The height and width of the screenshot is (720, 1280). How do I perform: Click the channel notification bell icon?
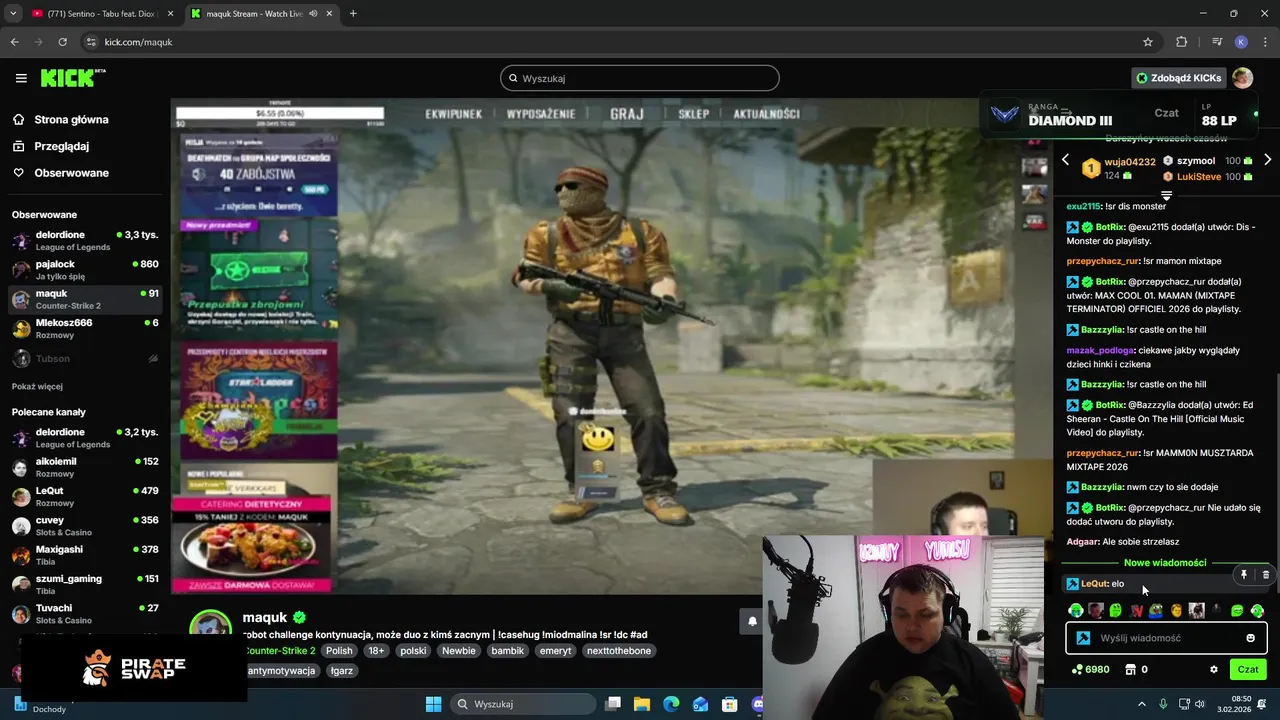click(x=752, y=621)
